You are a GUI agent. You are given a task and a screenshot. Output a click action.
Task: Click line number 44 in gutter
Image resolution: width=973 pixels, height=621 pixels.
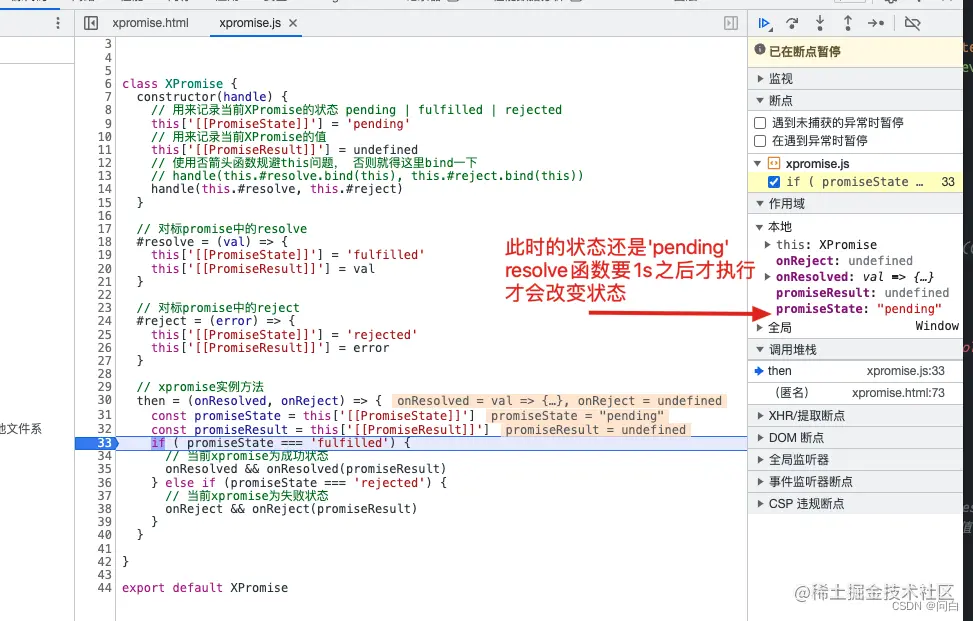point(104,588)
